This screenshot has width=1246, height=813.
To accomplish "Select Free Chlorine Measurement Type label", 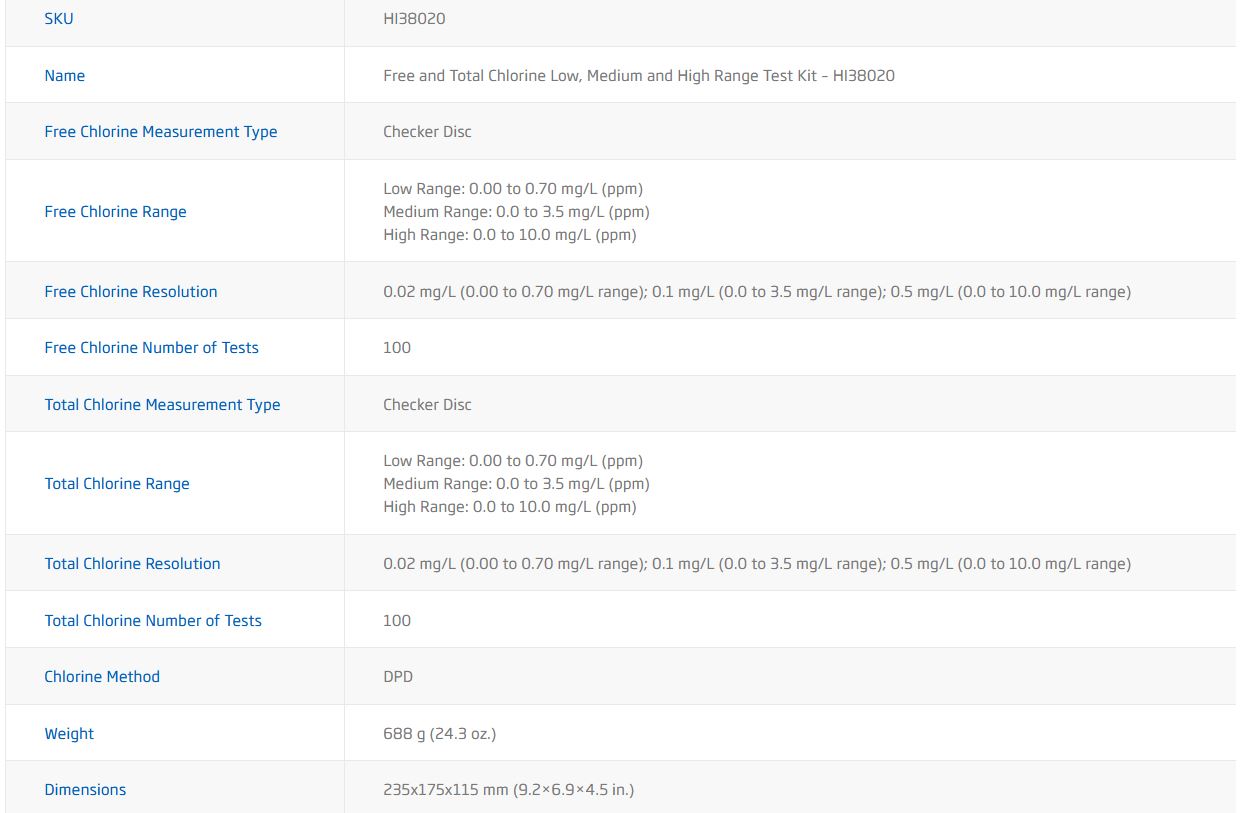I will 161,132.
